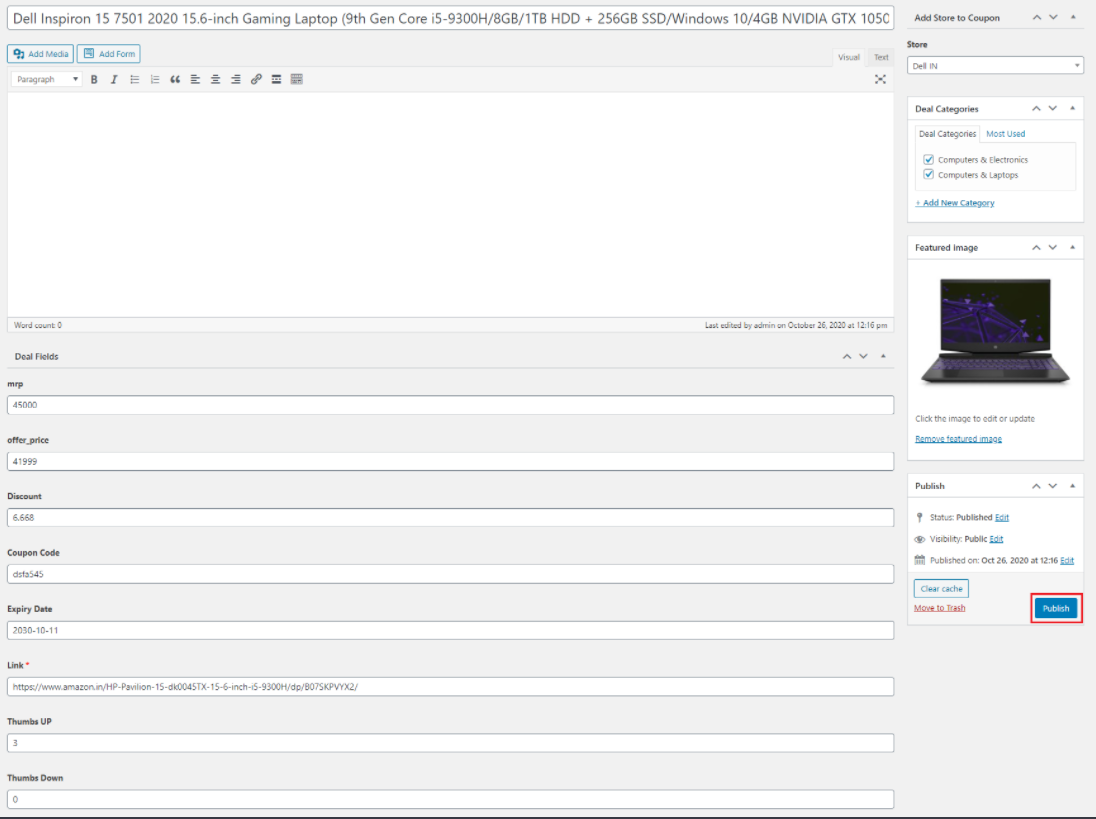Screen dimensions: 1096x819
Task: Open the Store dropdown showing Dell IN
Action: click(x=995, y=66)
